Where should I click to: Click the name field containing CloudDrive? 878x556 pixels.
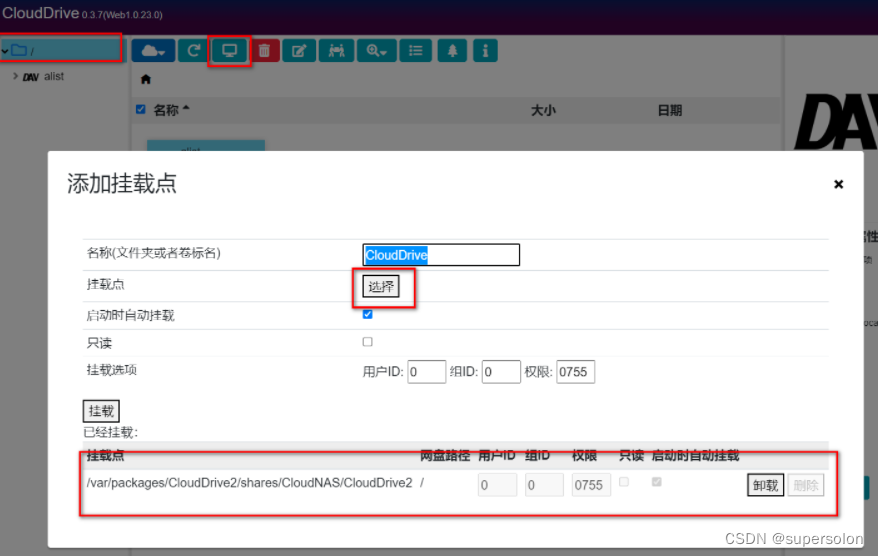pos(441,255)
